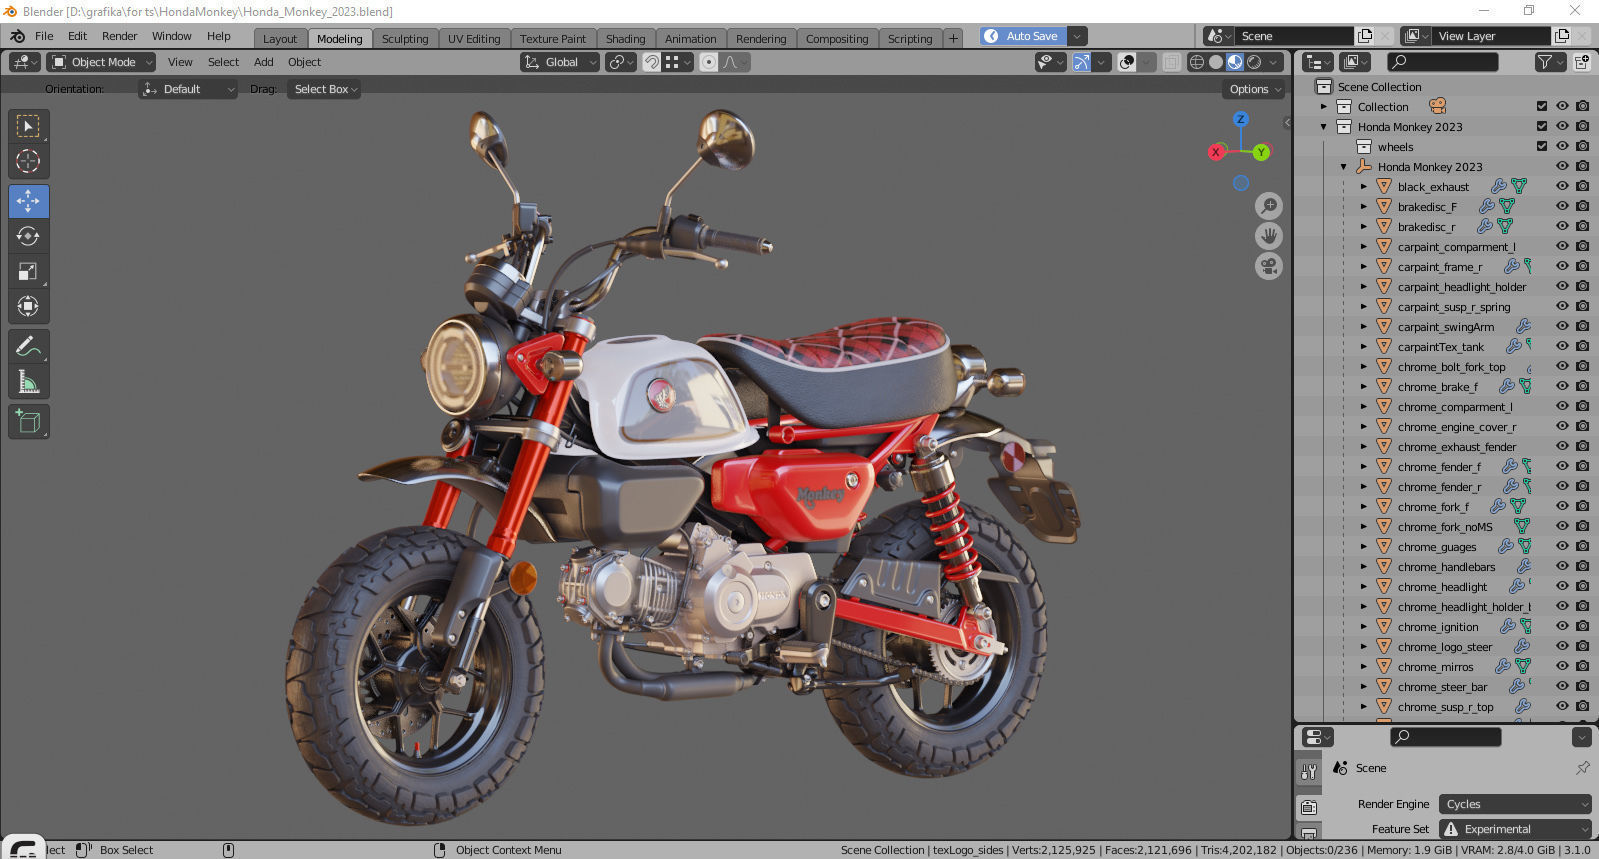The height and width of the screenshot is (859, 1599).
Task: Select the Add Cube tool
Action: 28,421
